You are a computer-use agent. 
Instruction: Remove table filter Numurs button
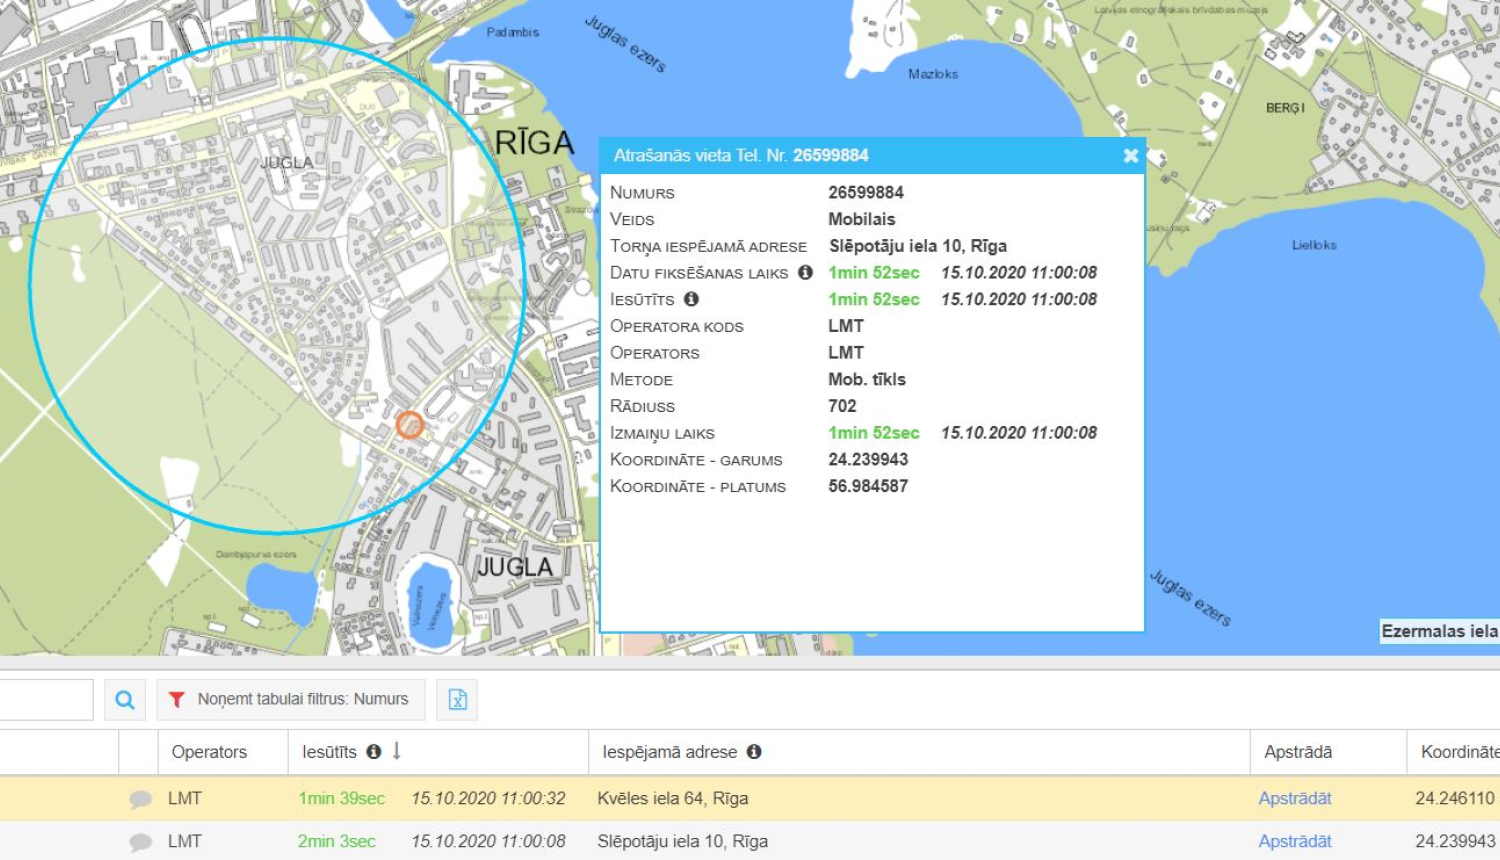pyautogui.click(x=291, y=700)
